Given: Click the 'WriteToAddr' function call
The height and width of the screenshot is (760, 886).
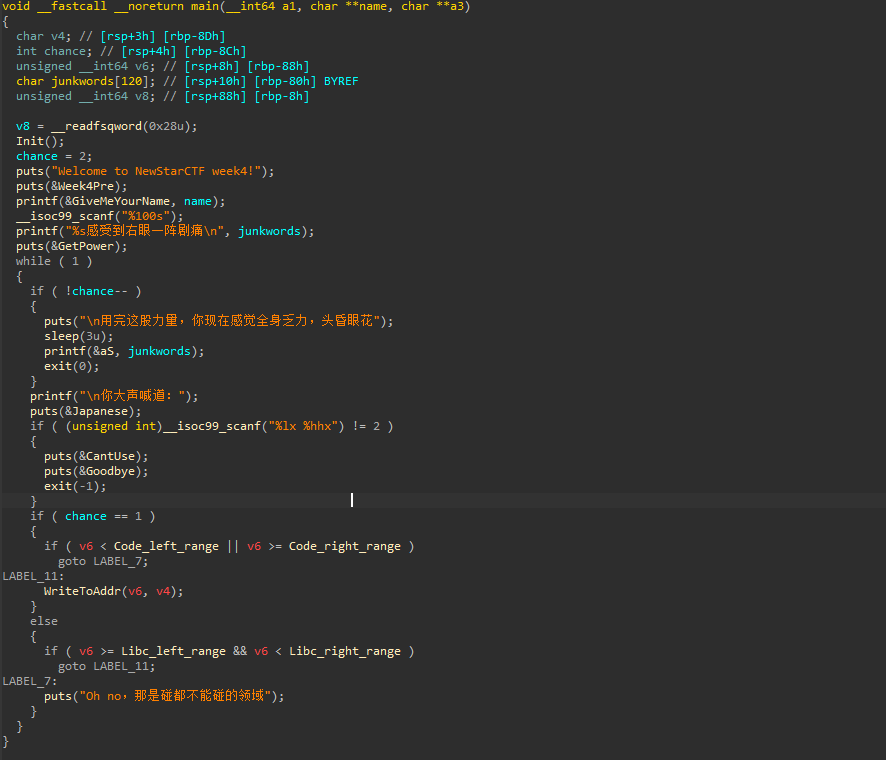Looking at the screenshot, I should pos(82,591).
